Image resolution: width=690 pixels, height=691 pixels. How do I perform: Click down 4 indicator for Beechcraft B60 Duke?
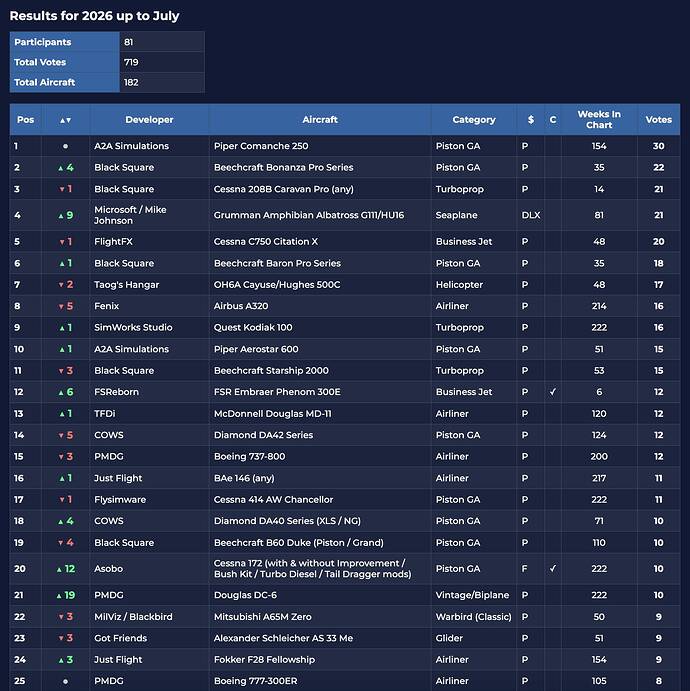point(66,542)
